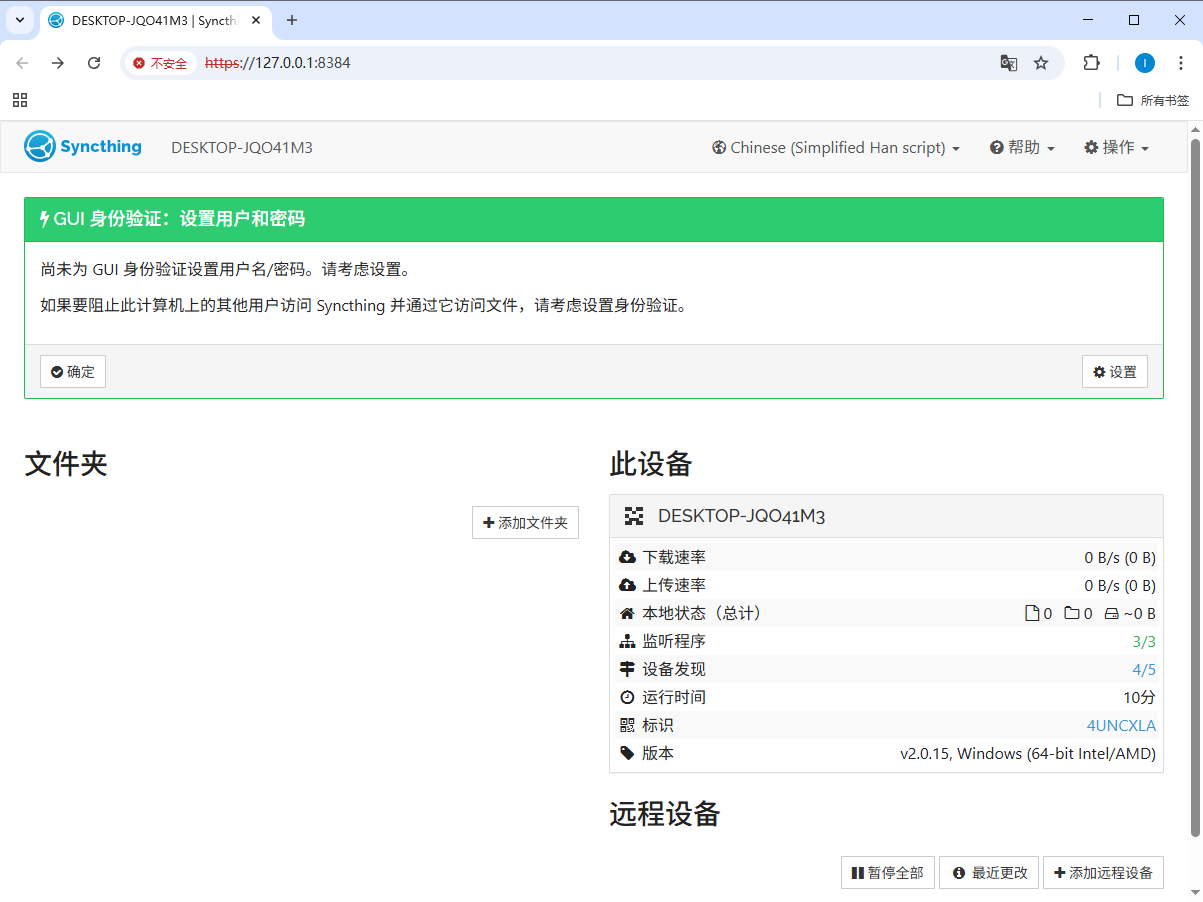Image resolution: width=1203 pixels, height=902 pixels.
Task: Click the 暂停全部 pause all button
Action: (887, 873)
